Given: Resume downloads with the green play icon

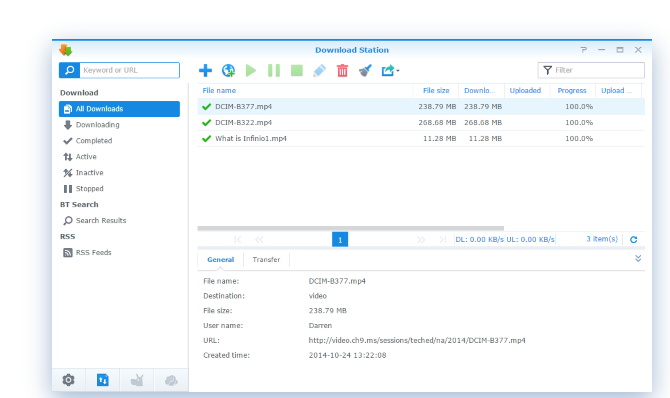Looking at the screenshot, I should tap(251, 71).
